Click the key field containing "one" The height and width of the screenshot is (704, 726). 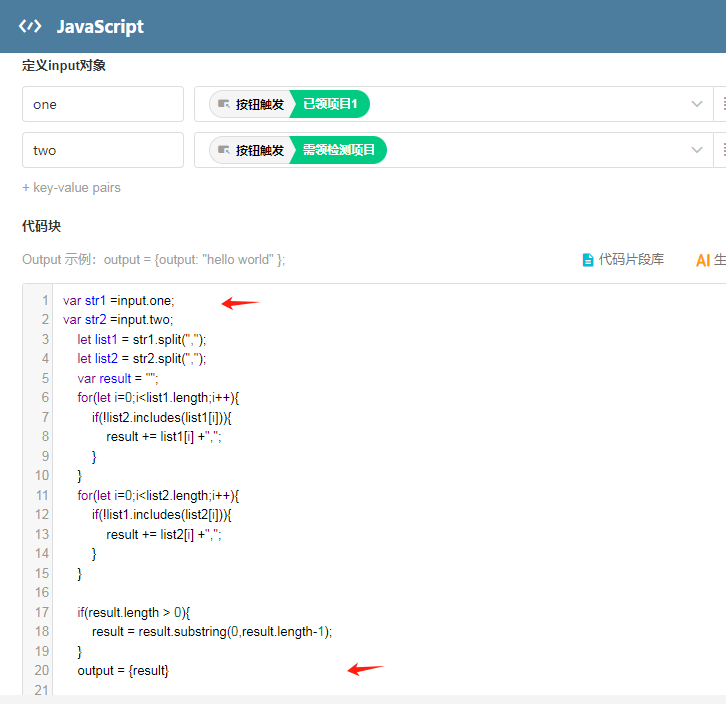(x=103, y=104)
